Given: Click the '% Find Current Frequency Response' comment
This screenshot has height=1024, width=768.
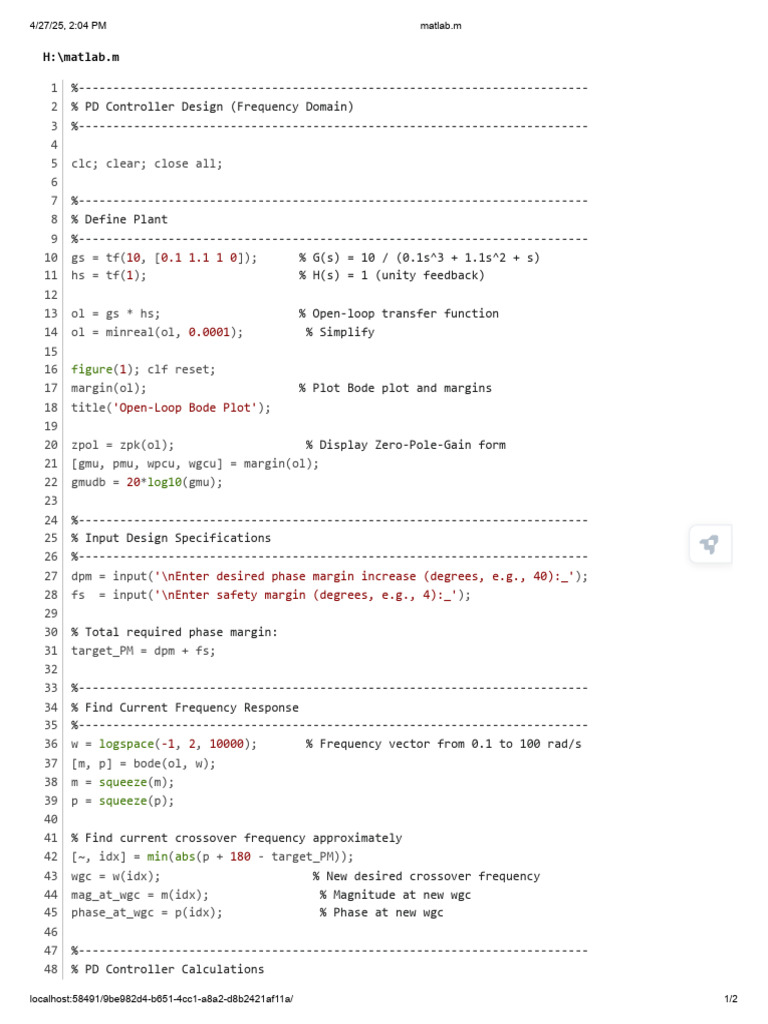Looking at the screenshot, I should tap(184, 707).
